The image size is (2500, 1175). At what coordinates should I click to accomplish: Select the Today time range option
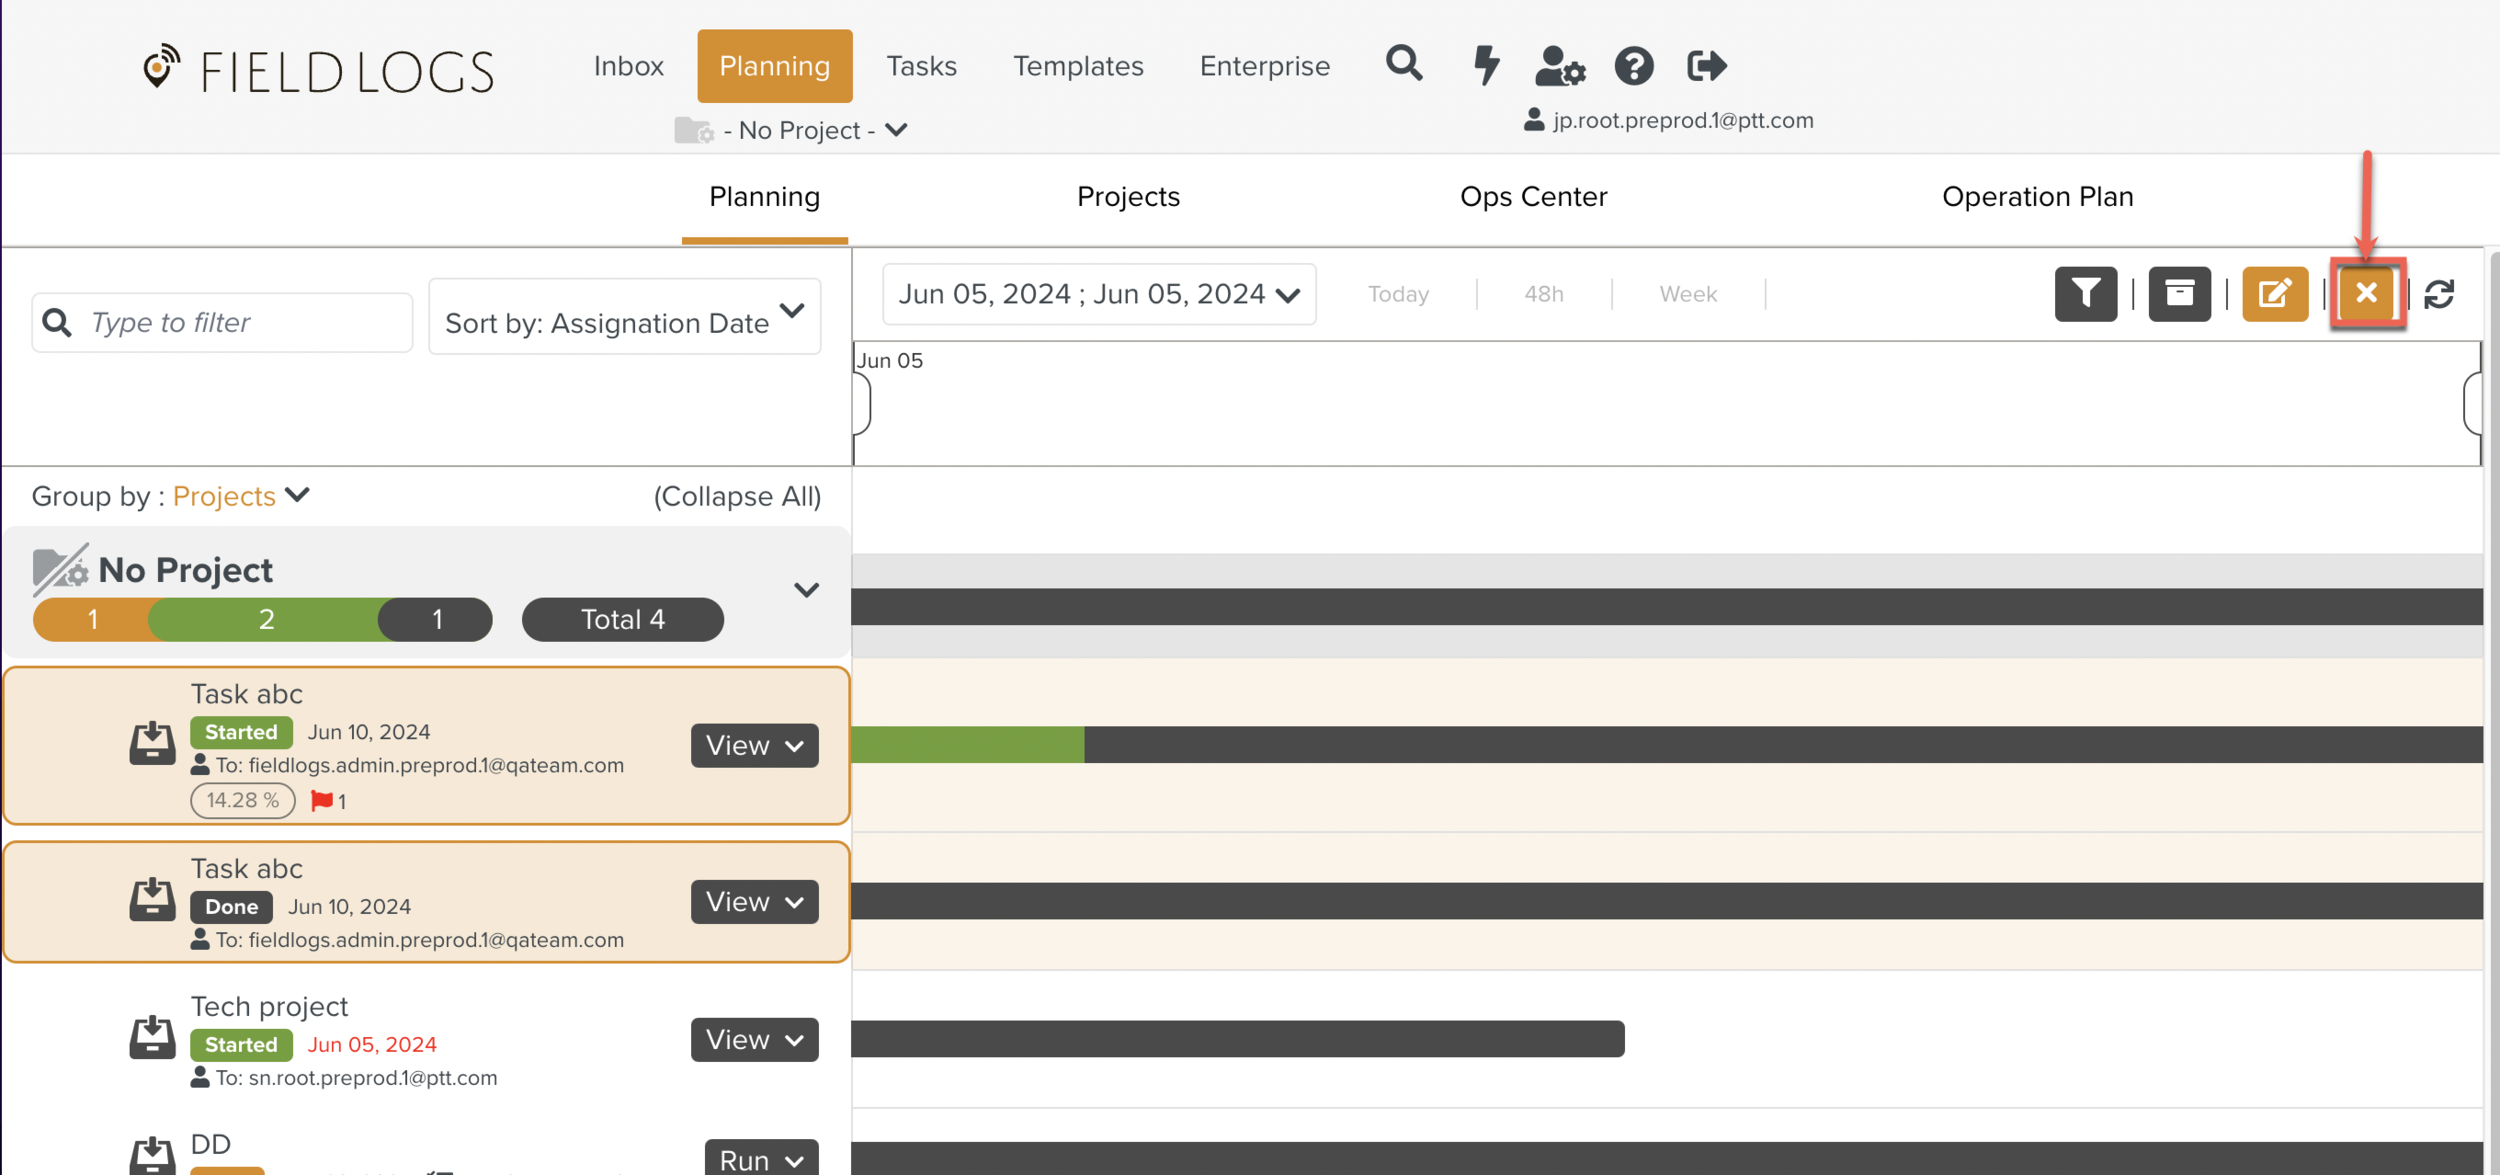[1398, 294]
